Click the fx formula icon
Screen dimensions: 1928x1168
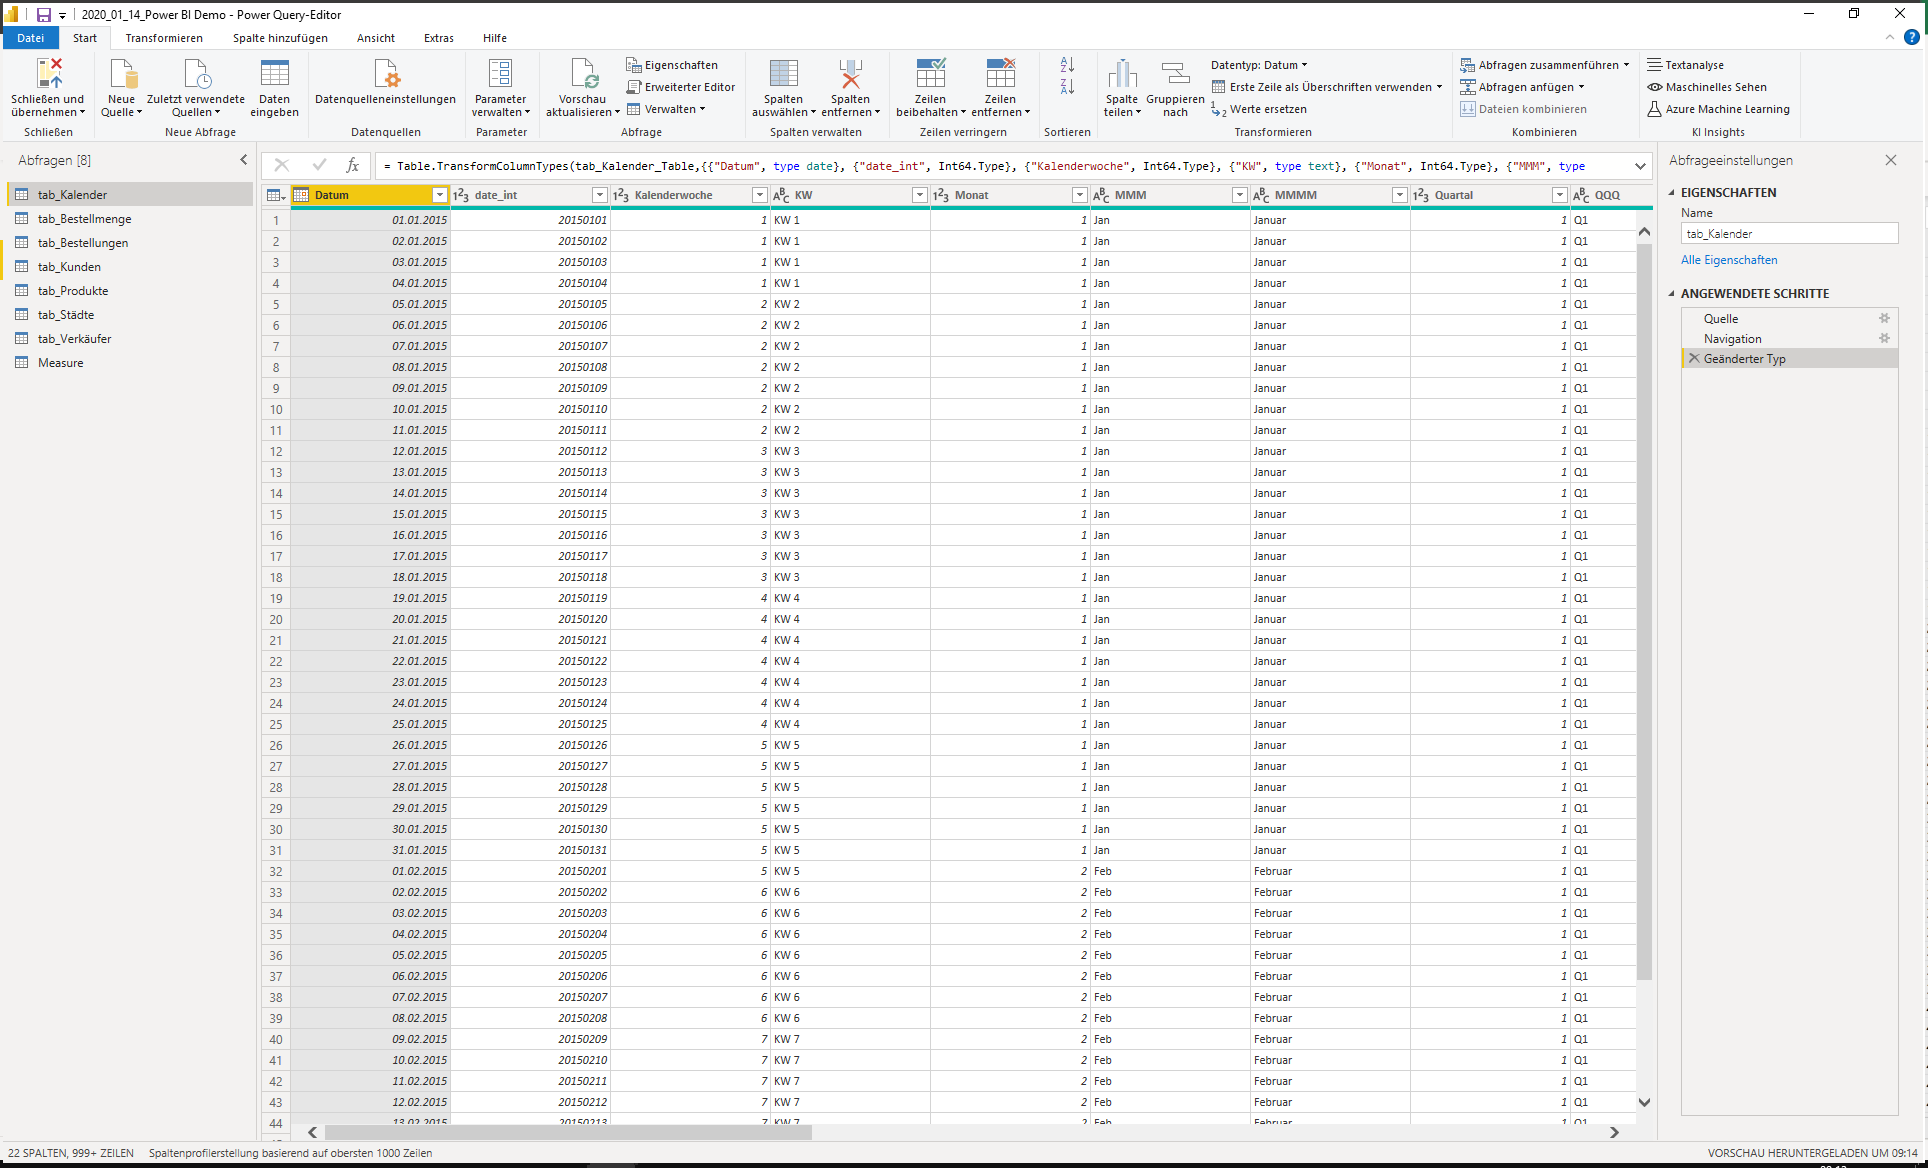point(352,166)
